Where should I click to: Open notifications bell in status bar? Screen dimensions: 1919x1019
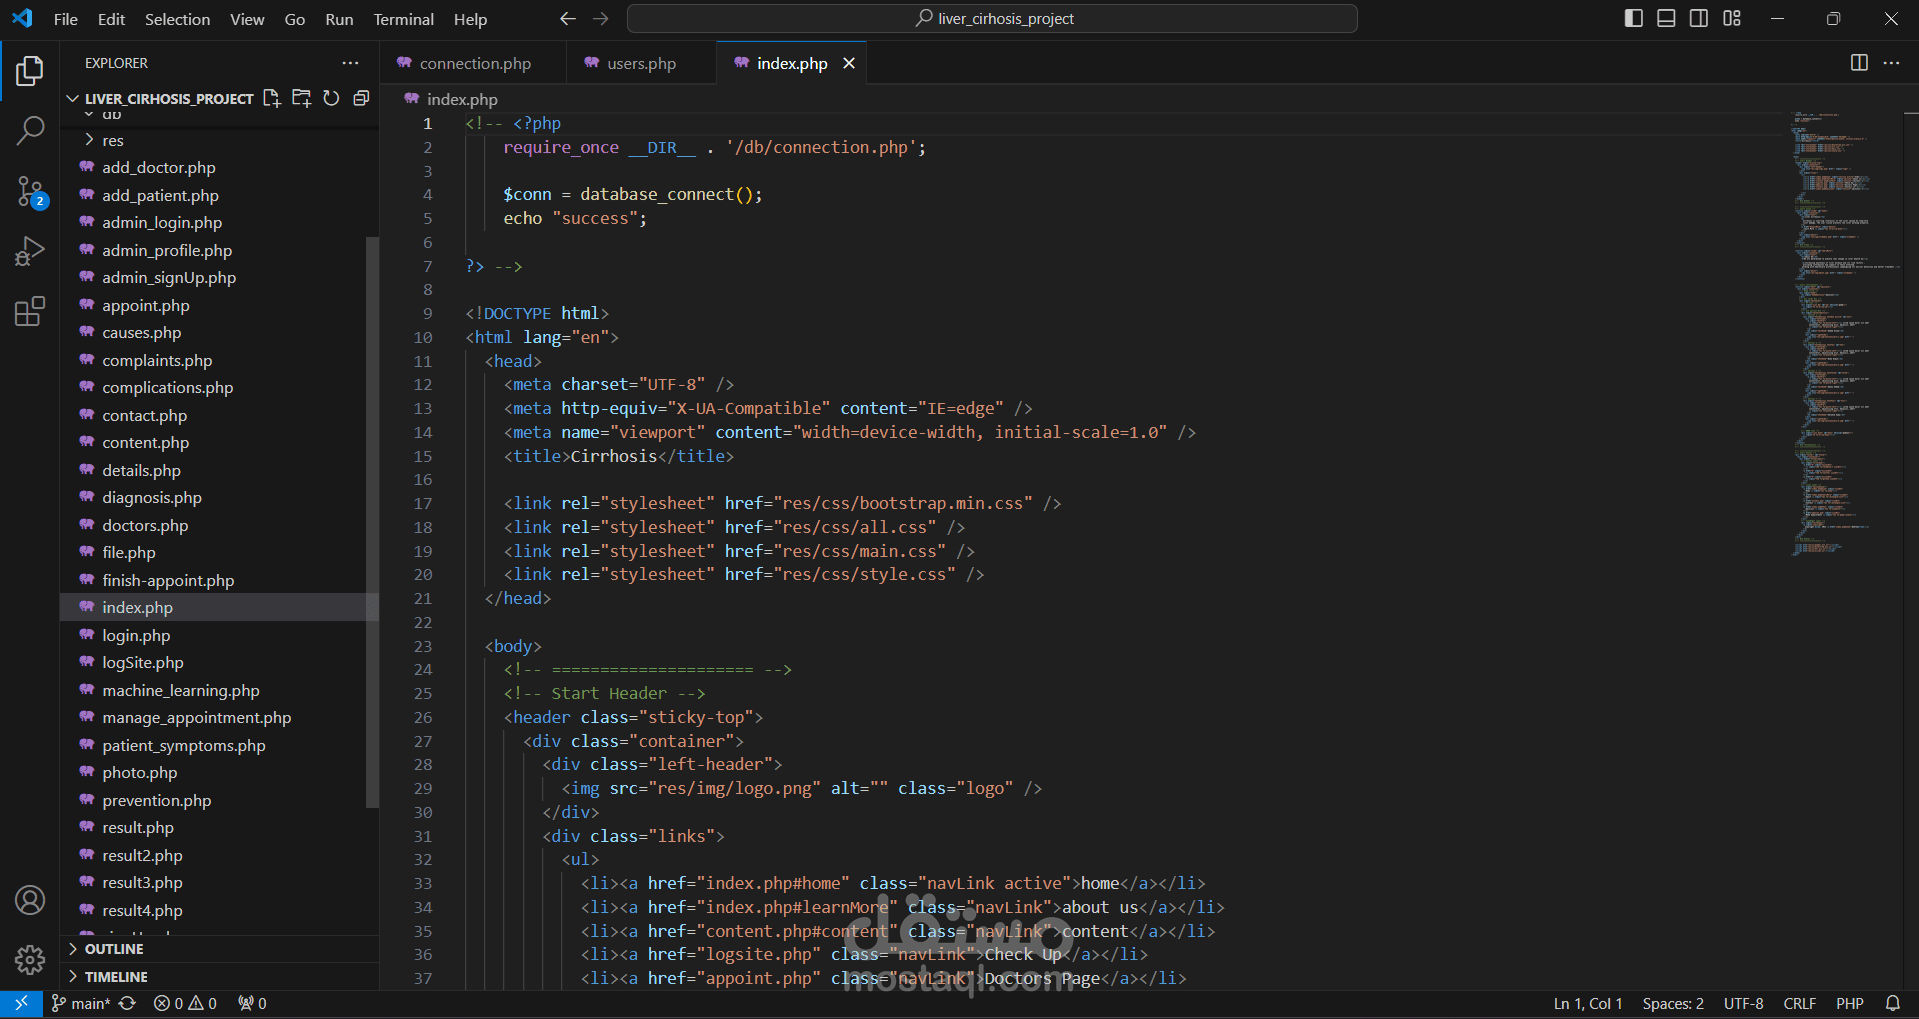(1893, 1003)
